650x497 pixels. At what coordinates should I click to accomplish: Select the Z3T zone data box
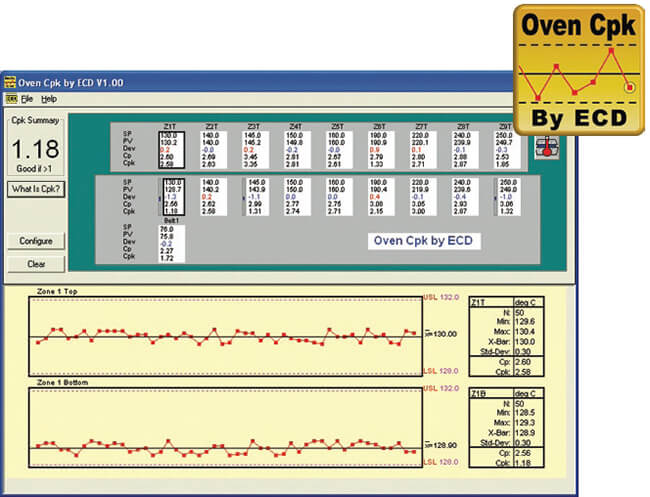[x=255, y=150]
